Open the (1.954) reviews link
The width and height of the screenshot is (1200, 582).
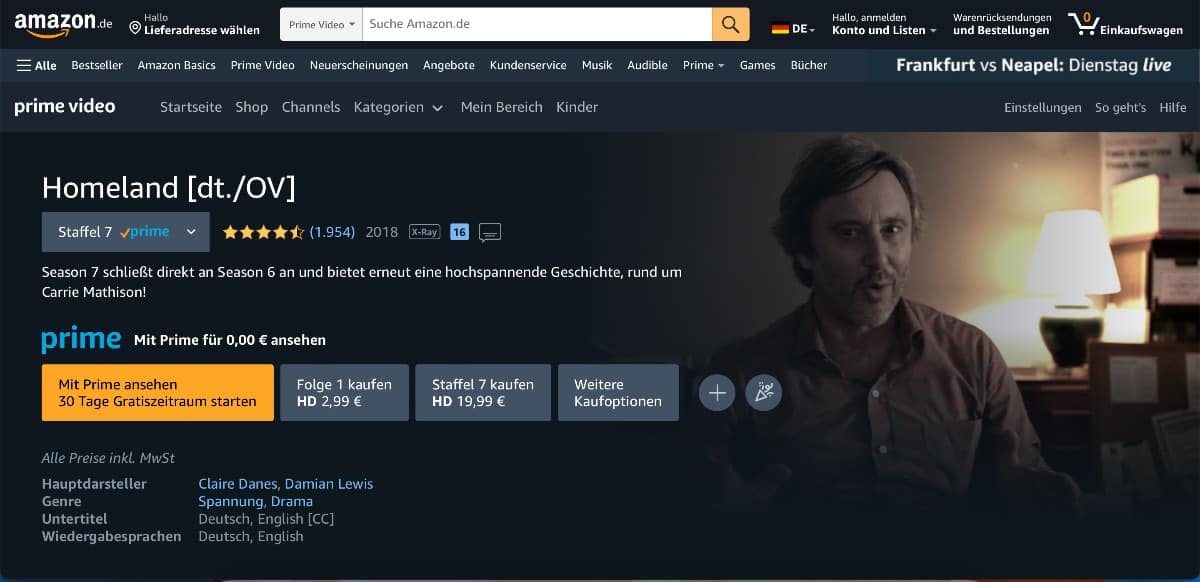click(x=332, y=232)
